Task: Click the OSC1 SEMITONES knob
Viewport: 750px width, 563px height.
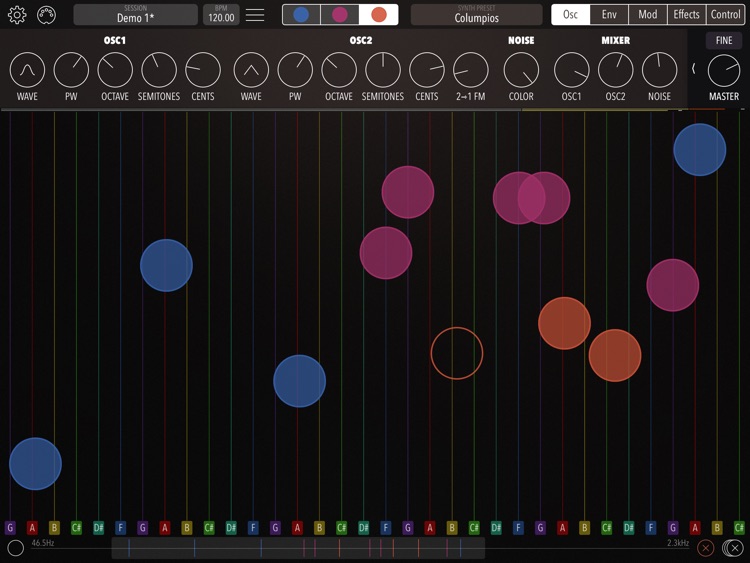Action: [x=159, y=70]
